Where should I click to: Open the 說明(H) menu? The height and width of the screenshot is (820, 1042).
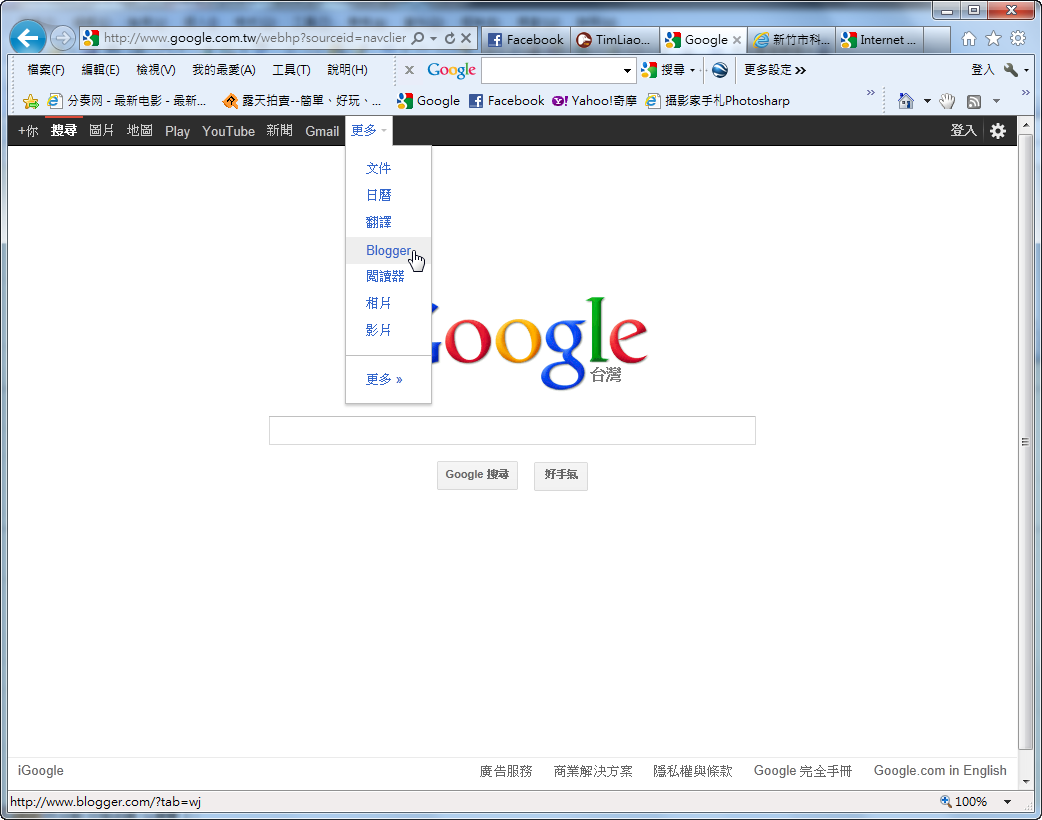pos(348,70)
